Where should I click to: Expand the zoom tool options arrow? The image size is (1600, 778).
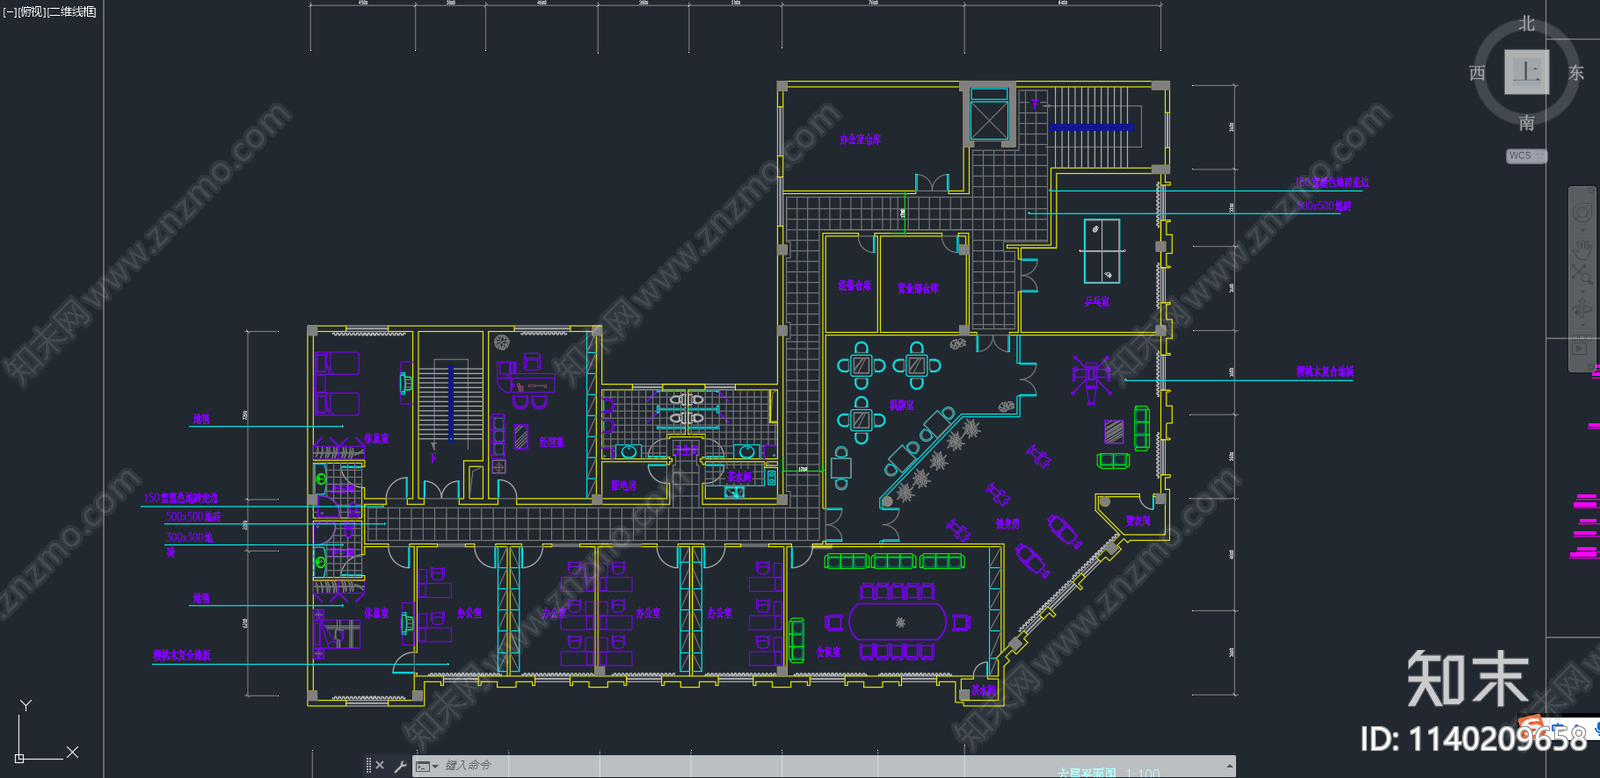coord(1582,291)
